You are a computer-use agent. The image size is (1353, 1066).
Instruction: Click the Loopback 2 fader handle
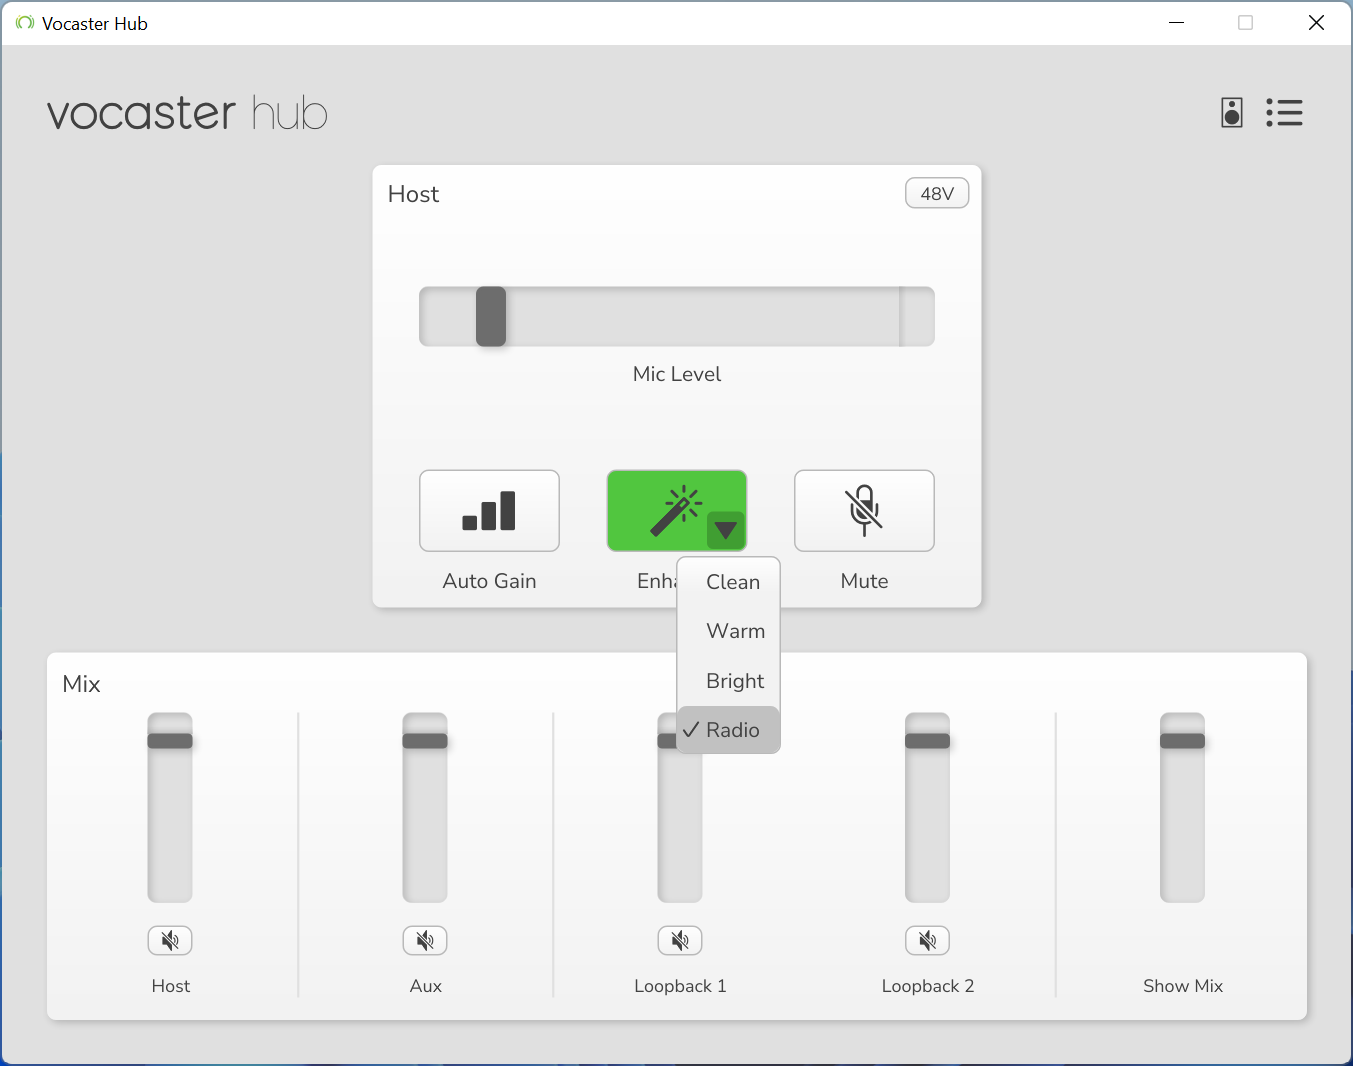[927, 741]
